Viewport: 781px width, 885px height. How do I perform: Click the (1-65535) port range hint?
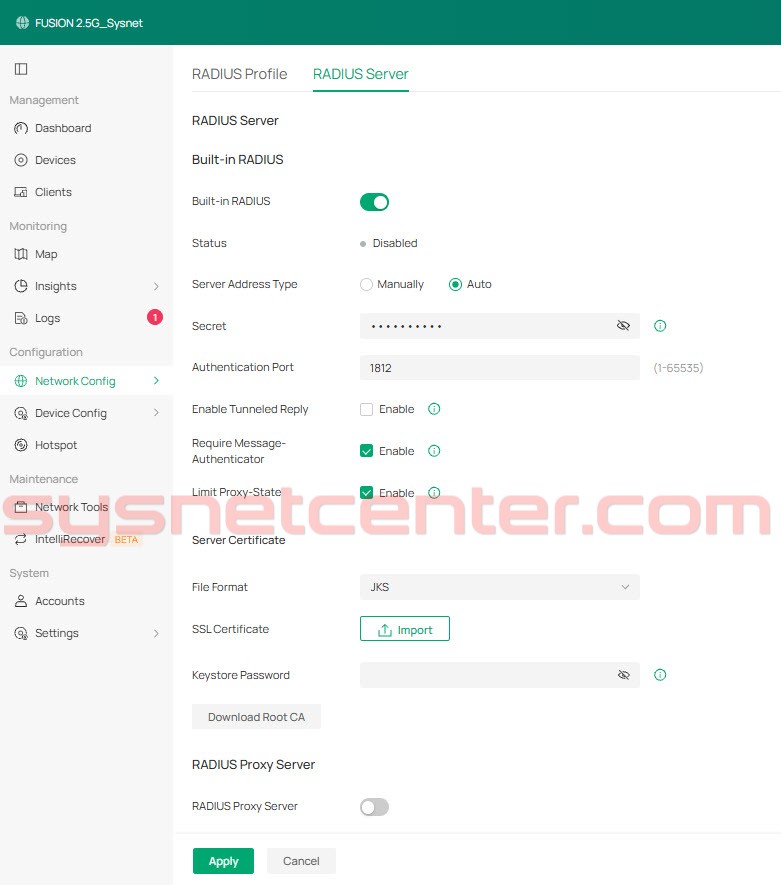678,368
